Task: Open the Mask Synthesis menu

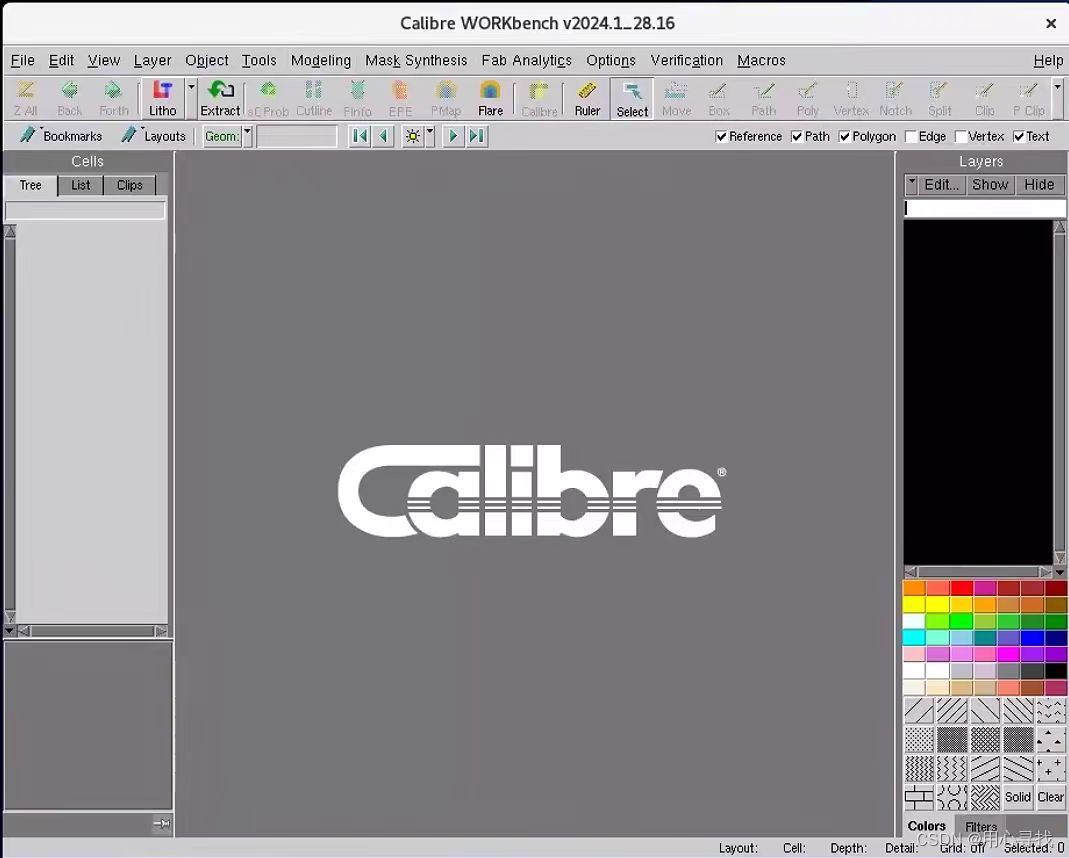Action: (416, 60)
